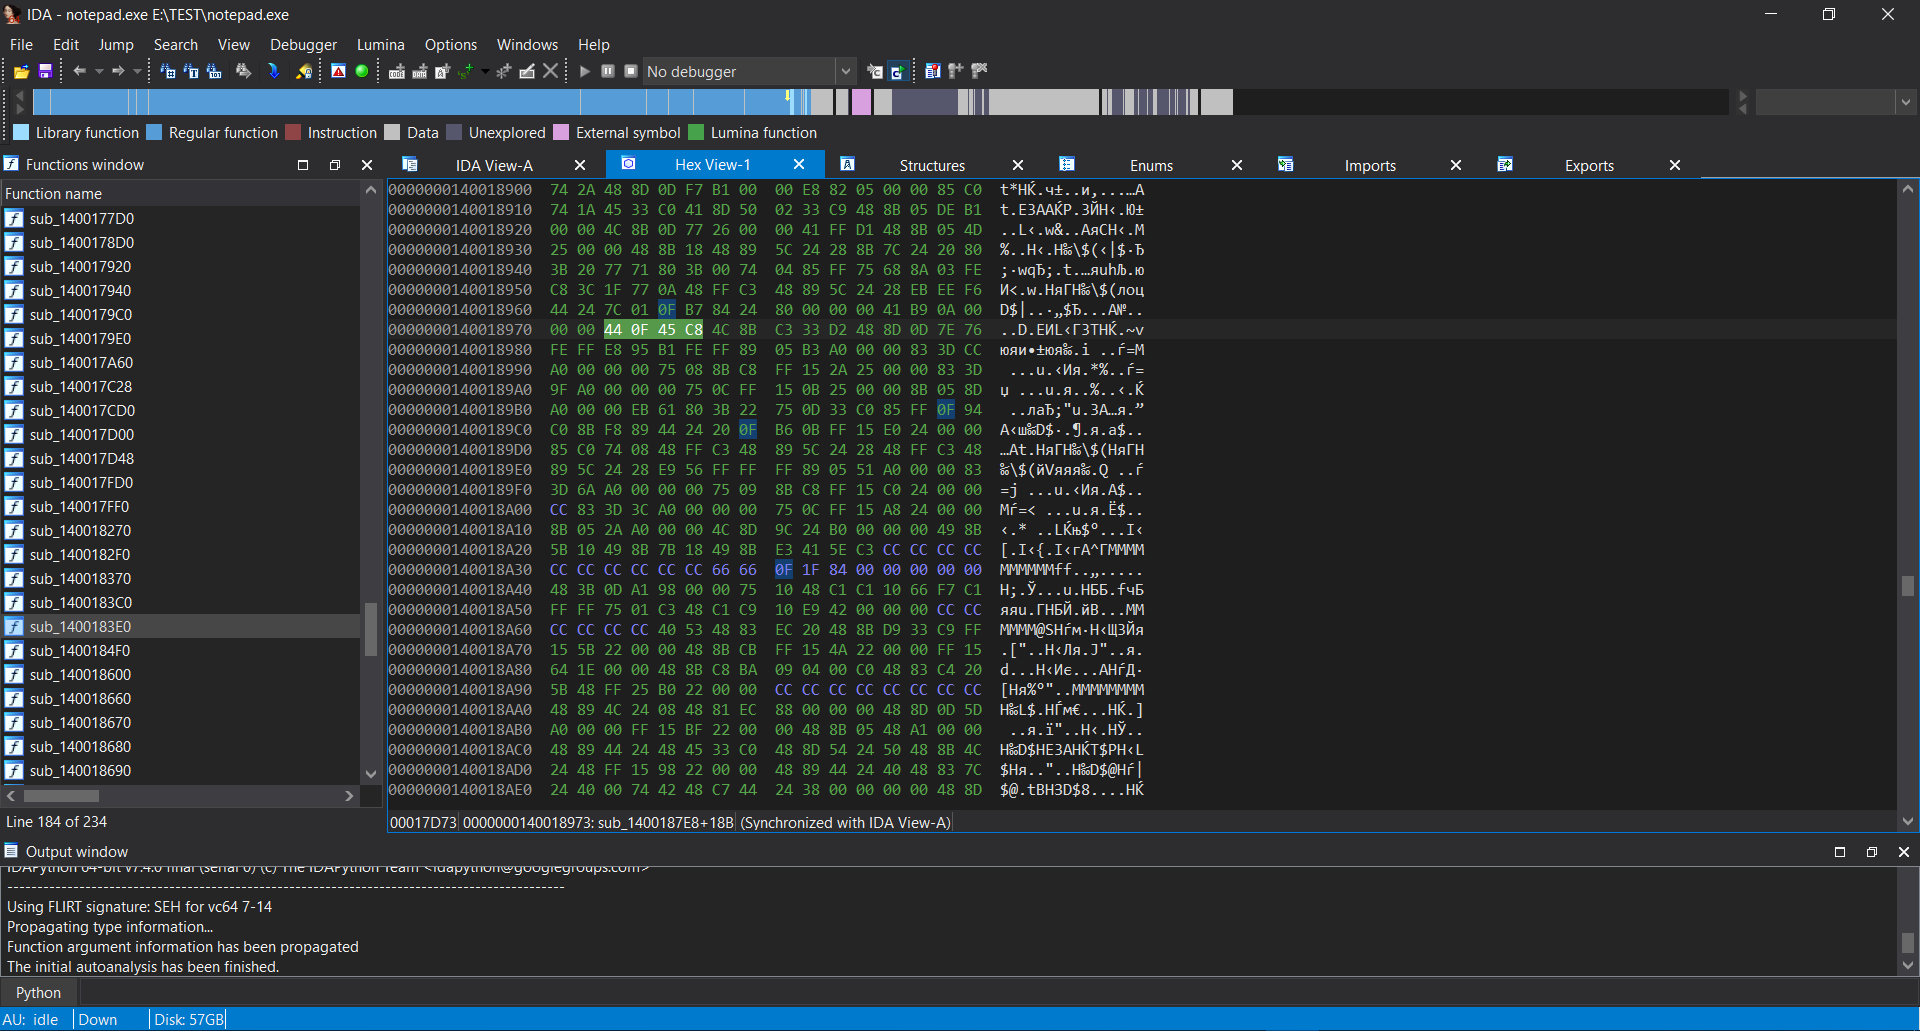Click the binary search binoculars icon

pos(214,71)
